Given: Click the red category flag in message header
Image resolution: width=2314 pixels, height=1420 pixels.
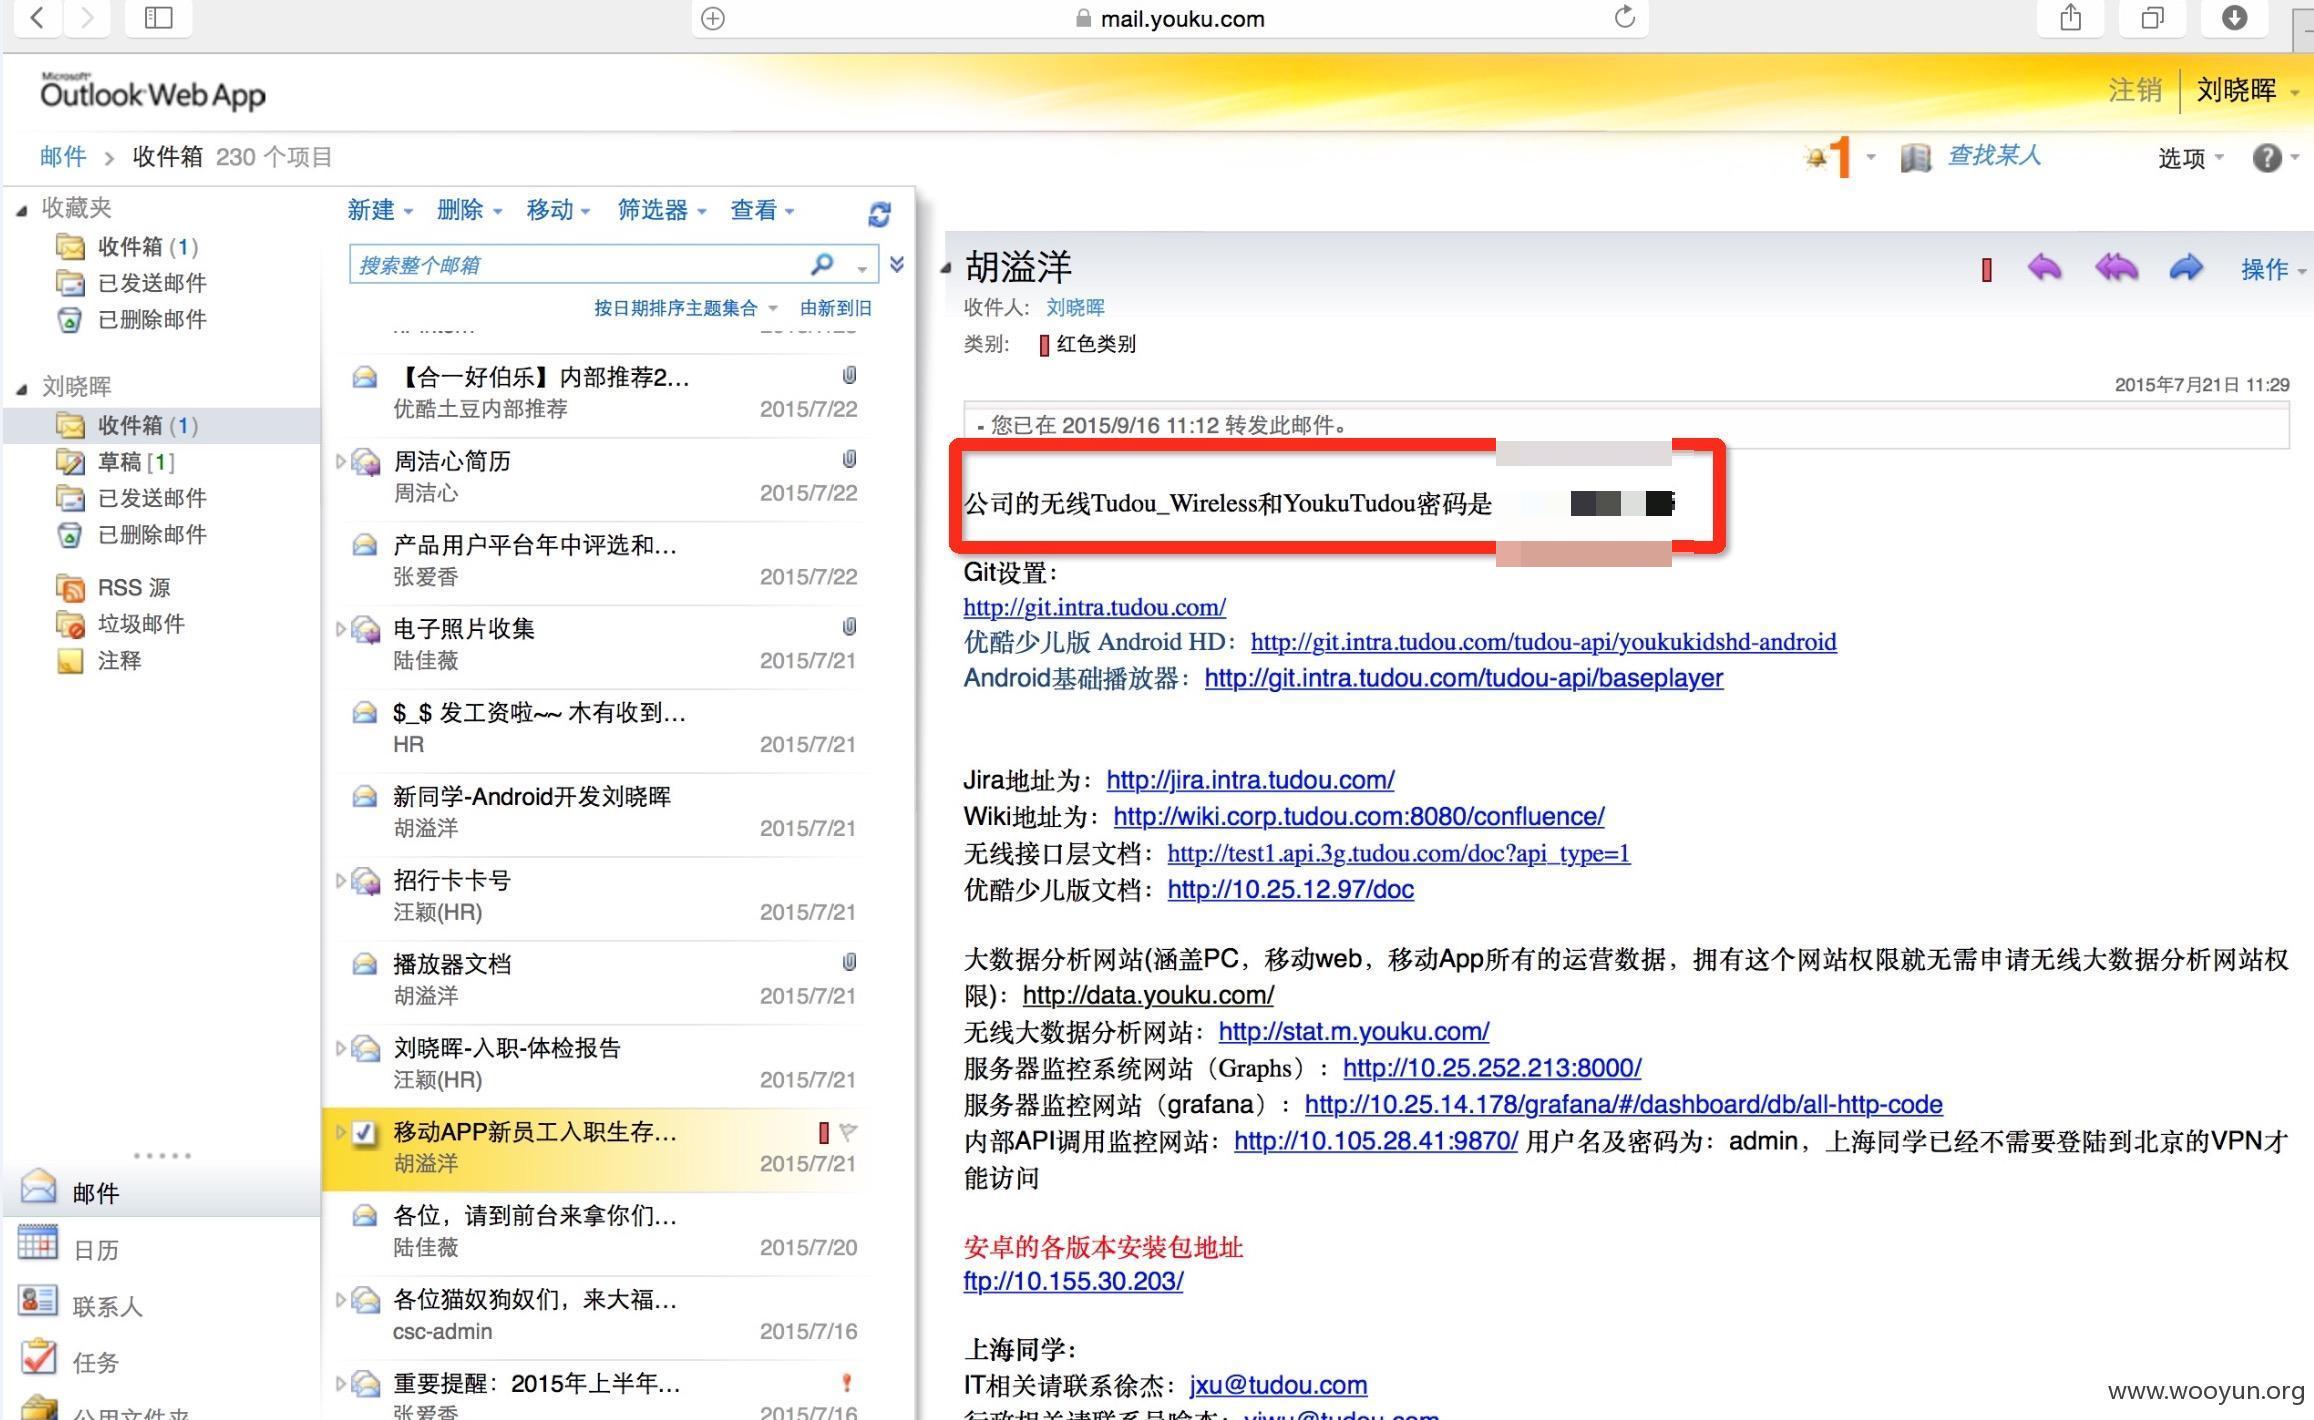Looking at the screenshot, I should point(1987,269).
